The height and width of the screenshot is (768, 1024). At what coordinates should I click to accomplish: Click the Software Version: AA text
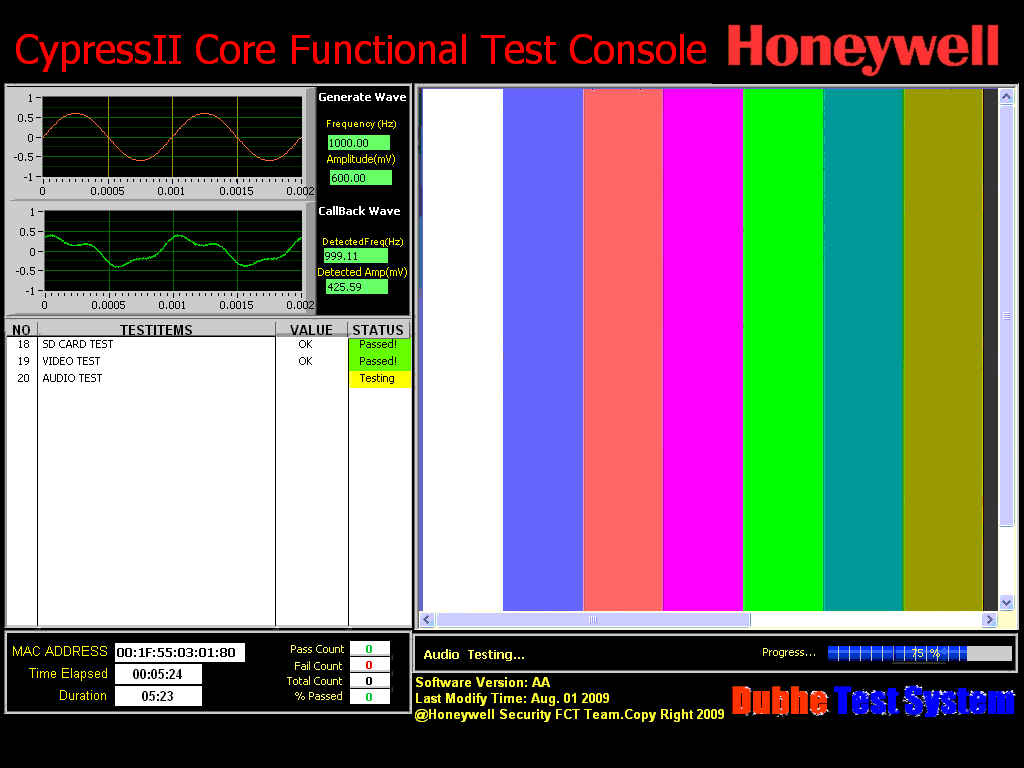coord(483,682)
